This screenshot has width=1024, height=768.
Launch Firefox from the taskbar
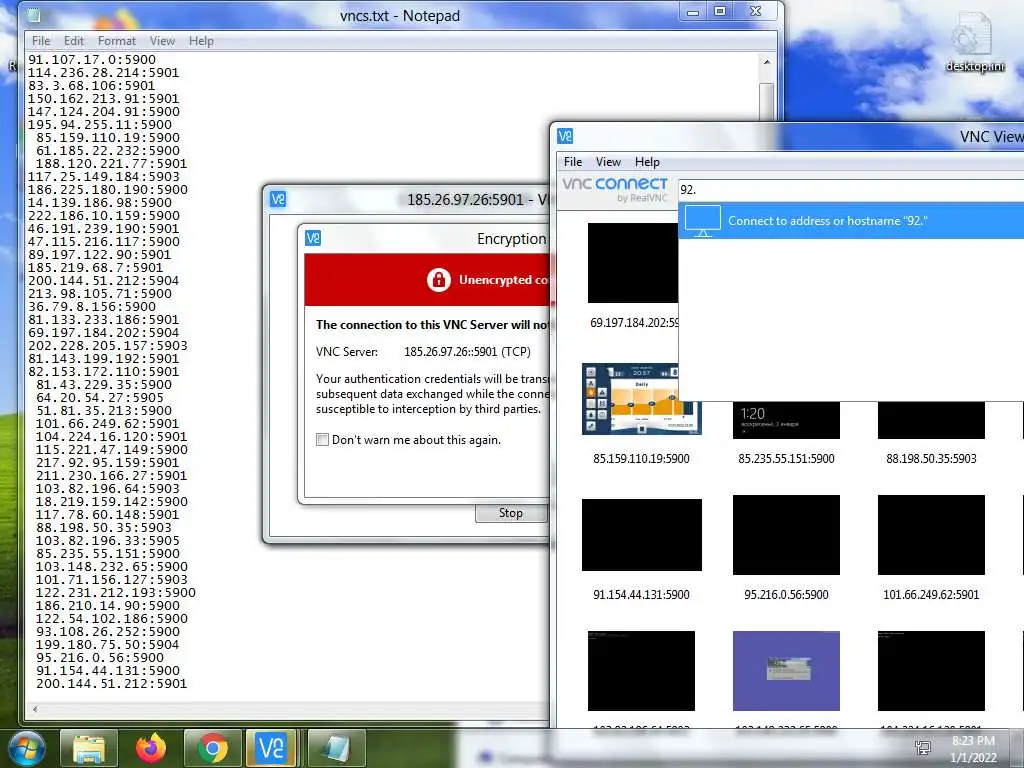click(x=151, y=748)
